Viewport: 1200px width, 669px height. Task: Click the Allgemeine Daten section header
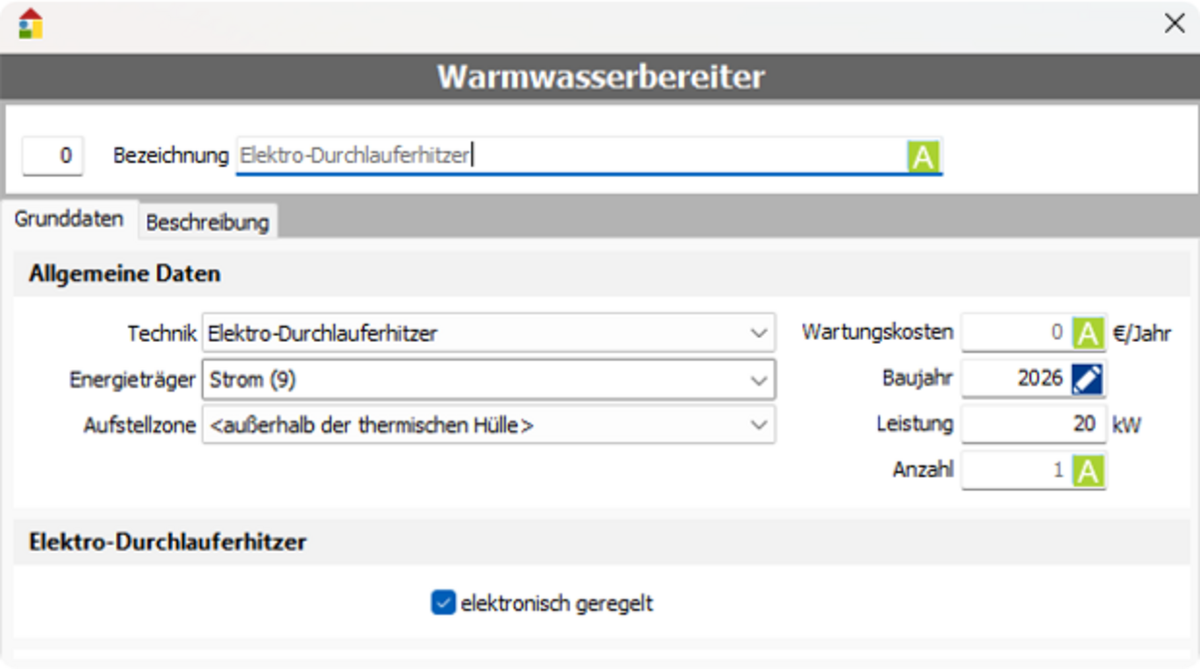coord(125,274)
